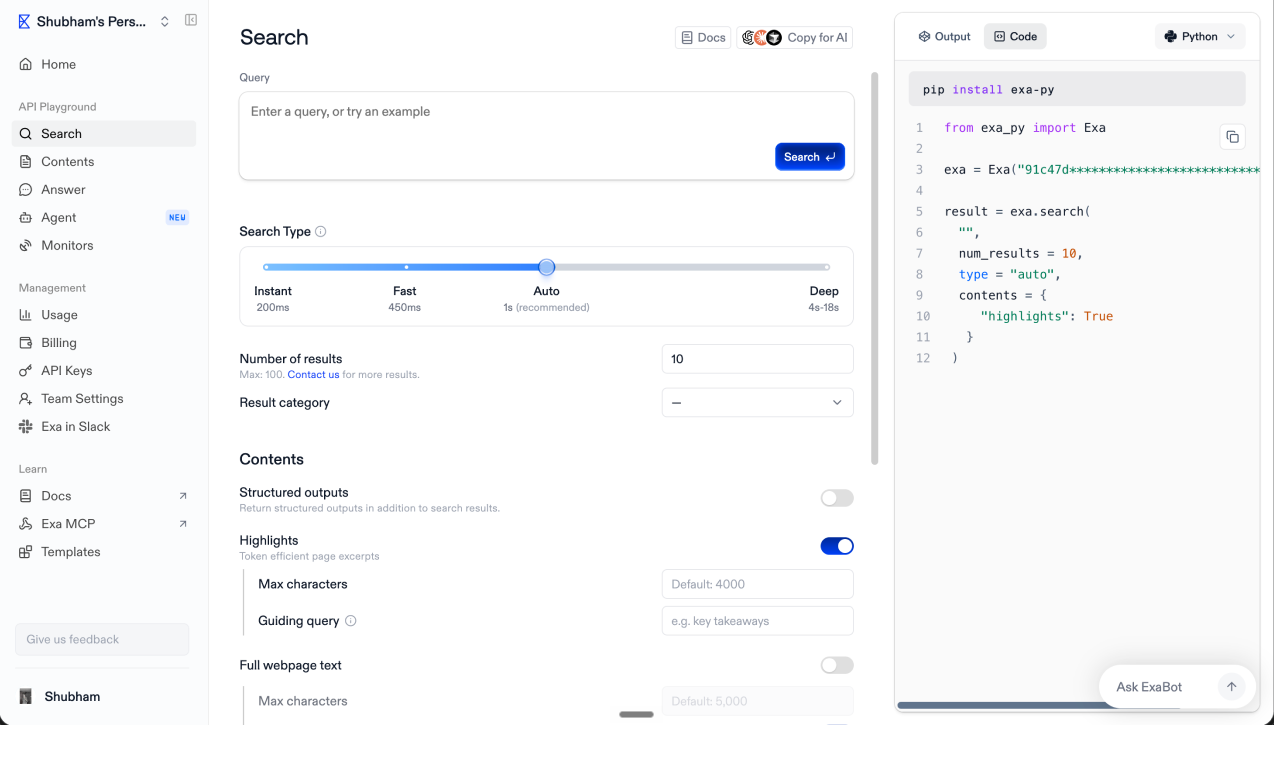Switch to the Code tab
Image resolution: width=1274 pixels, height=784 pixels.
[x=1015, y=37]
